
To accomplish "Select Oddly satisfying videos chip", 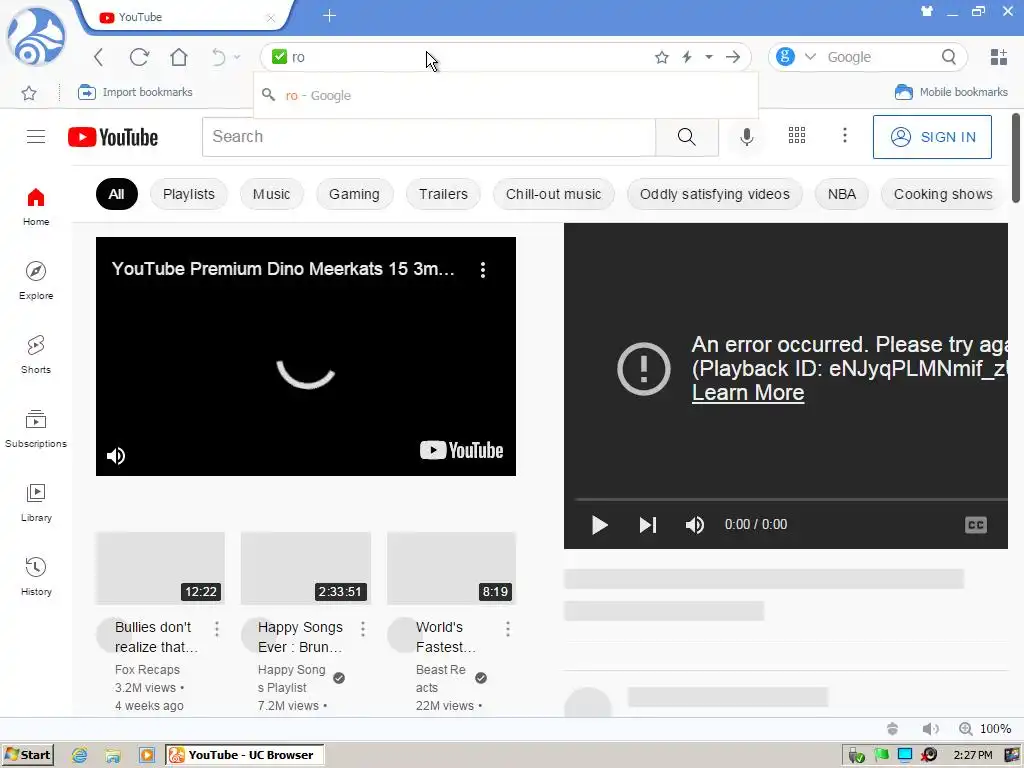I will [x=714, y=194].
